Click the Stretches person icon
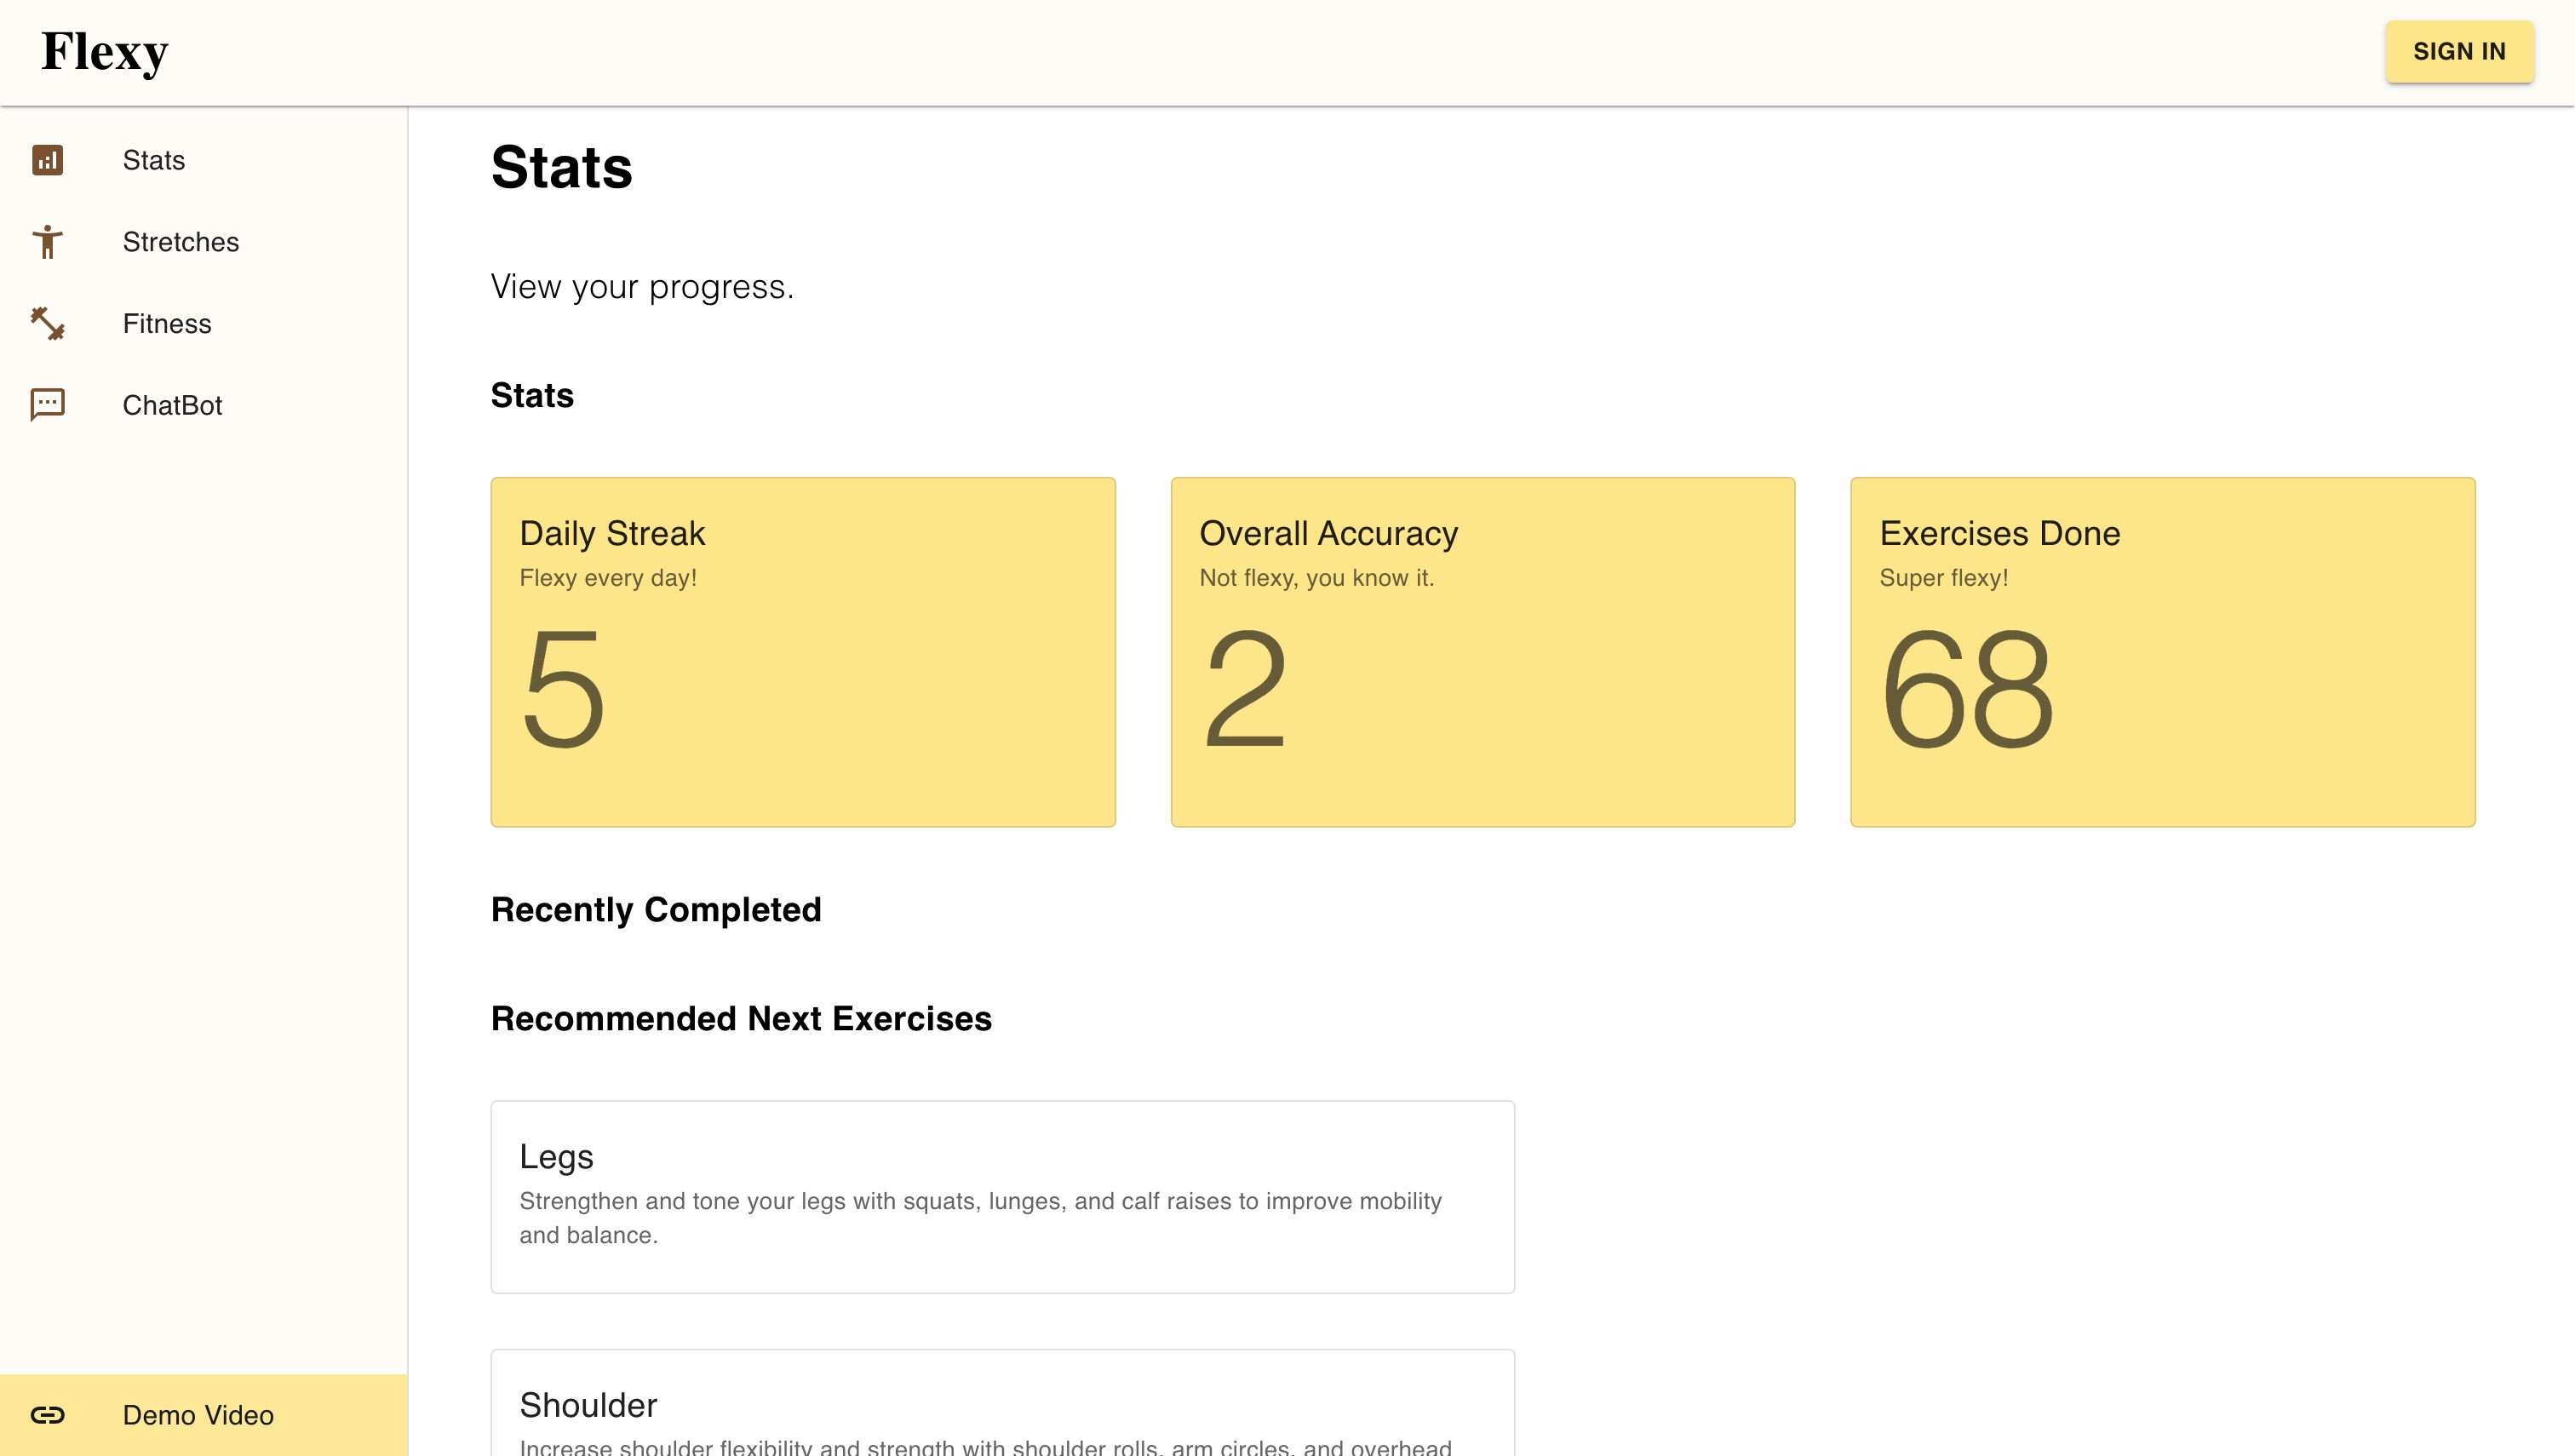 click(47, 242)
